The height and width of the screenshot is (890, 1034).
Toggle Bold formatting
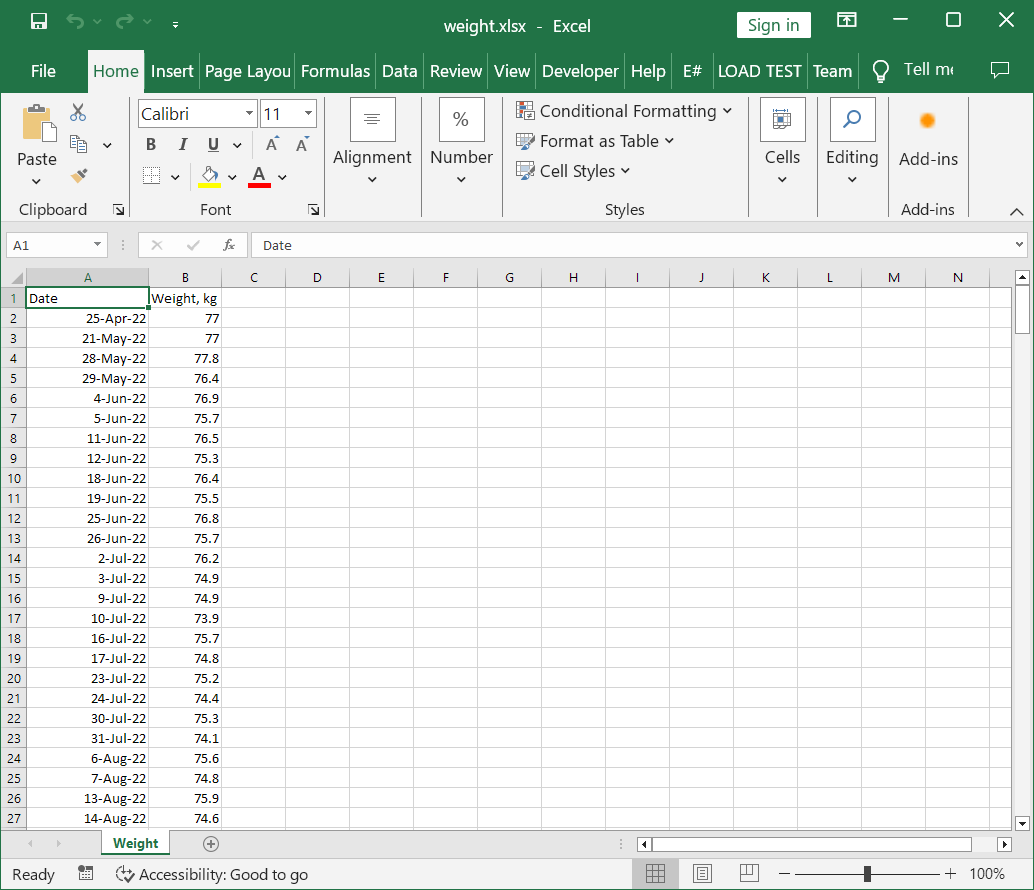coord(151,144)
